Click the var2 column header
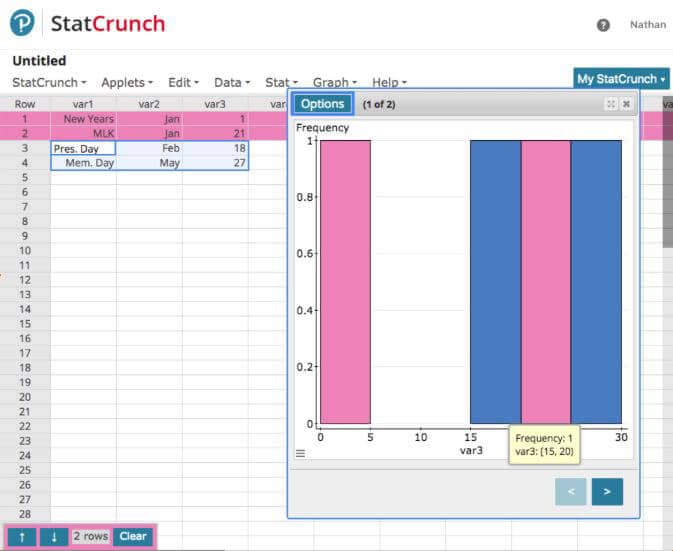Image resolution: width=673 pixels, height=551 pixels. coord(149,103)
